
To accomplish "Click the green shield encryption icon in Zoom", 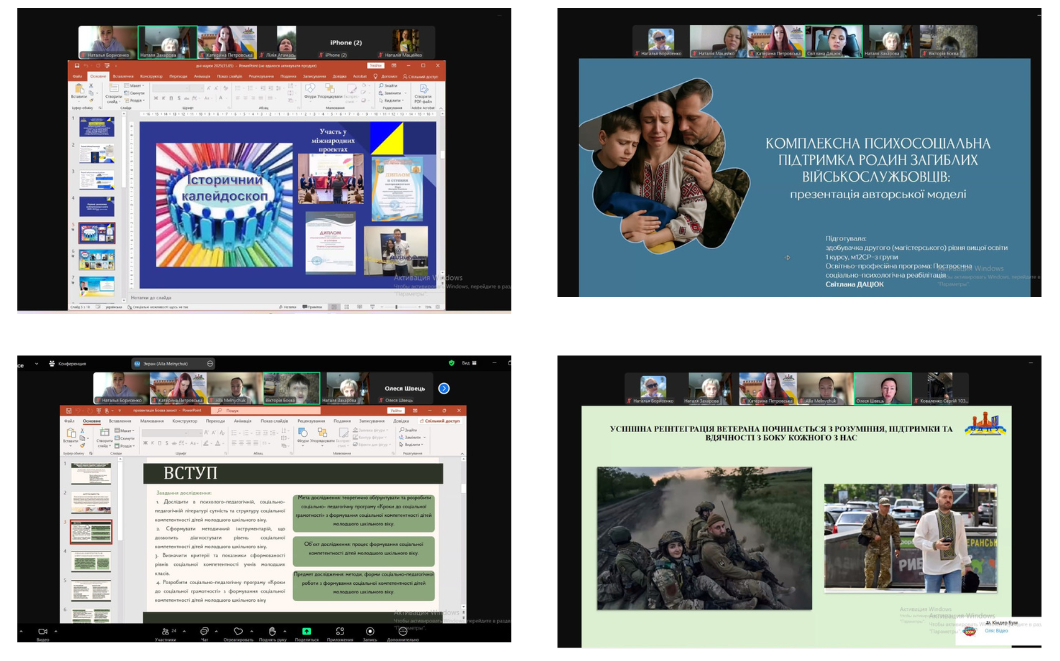I will pyautogui.click(x=452, y=363).
